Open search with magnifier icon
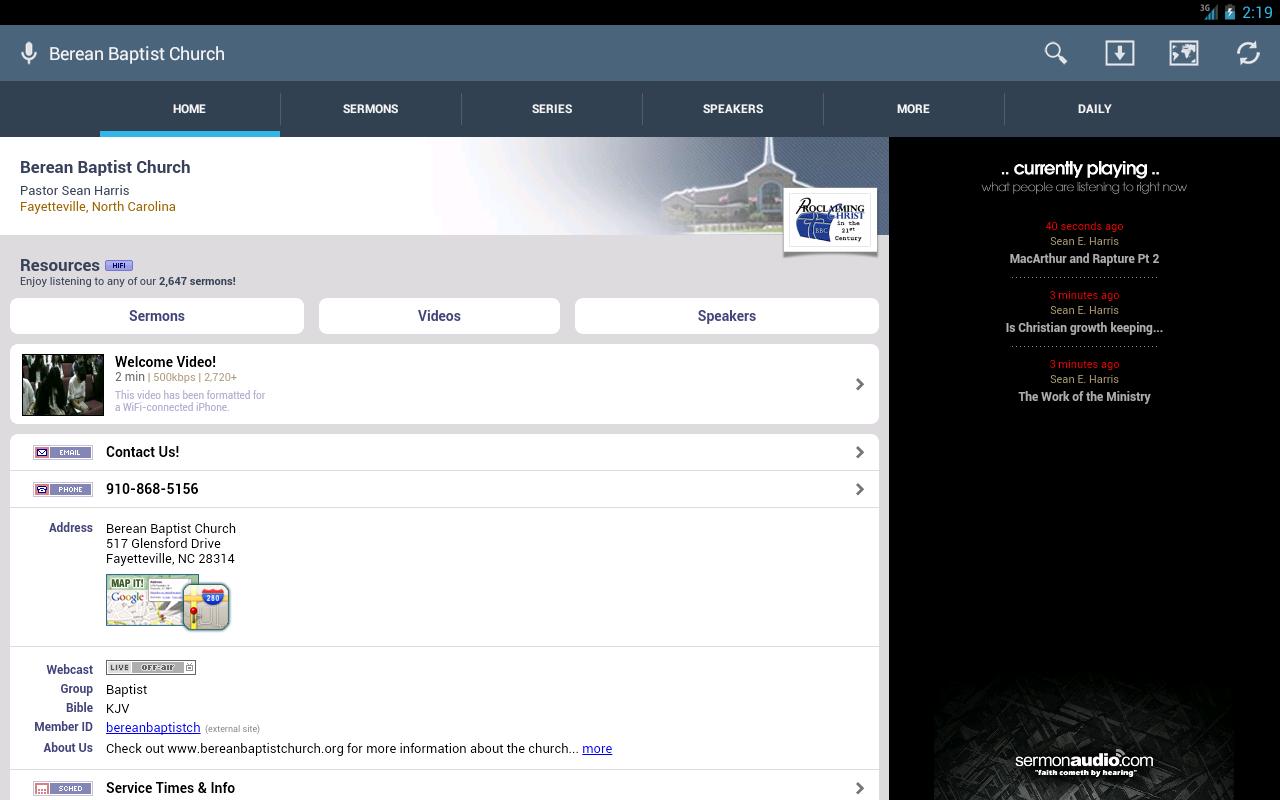 pyautogui.click(x=1056, y=53)
